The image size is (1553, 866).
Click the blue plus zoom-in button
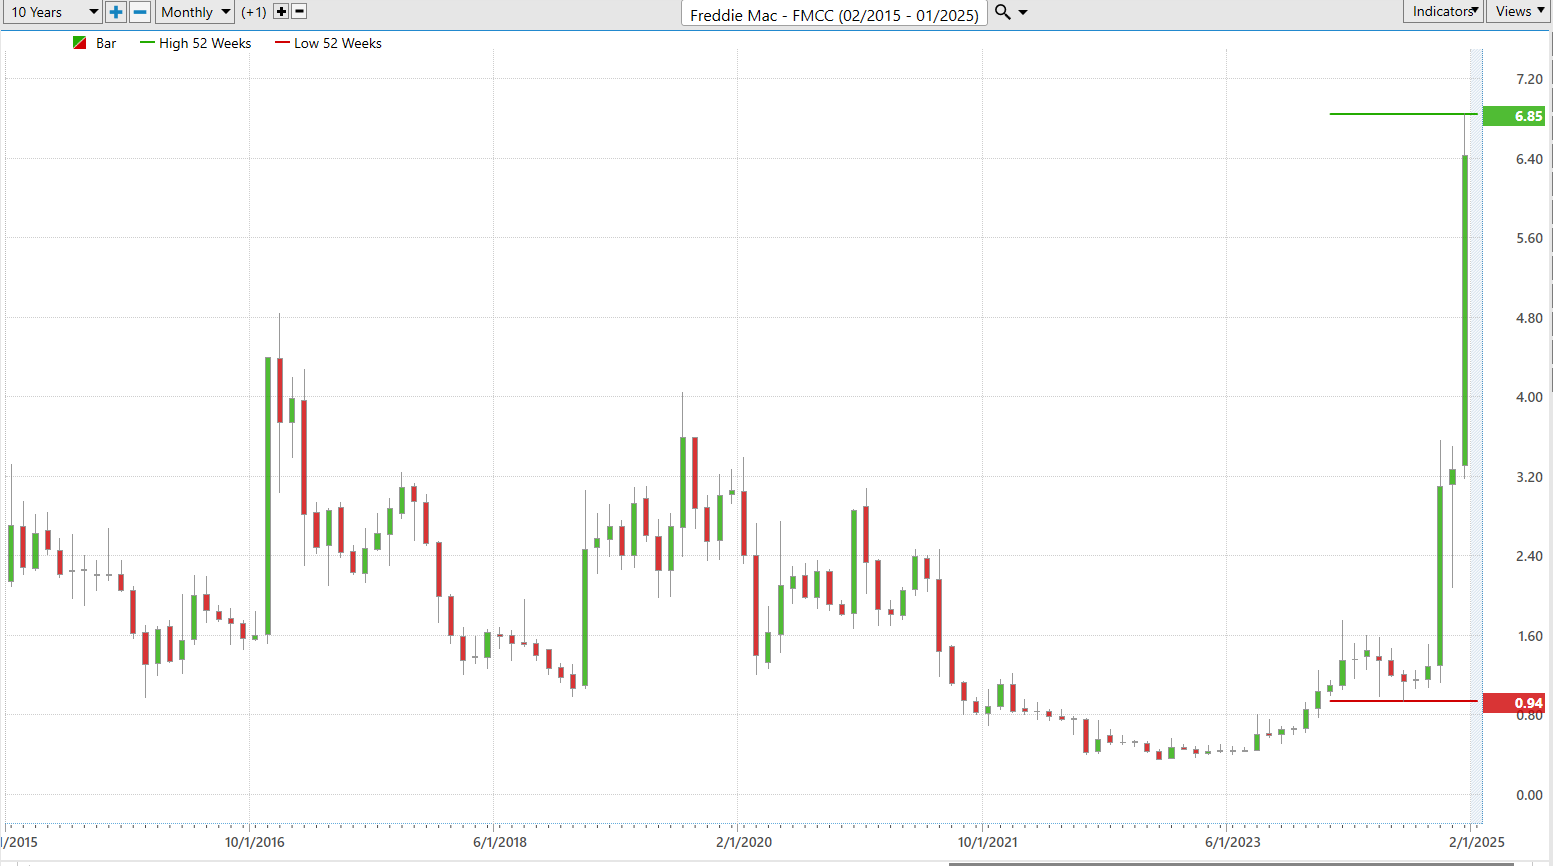coord(116,12)
